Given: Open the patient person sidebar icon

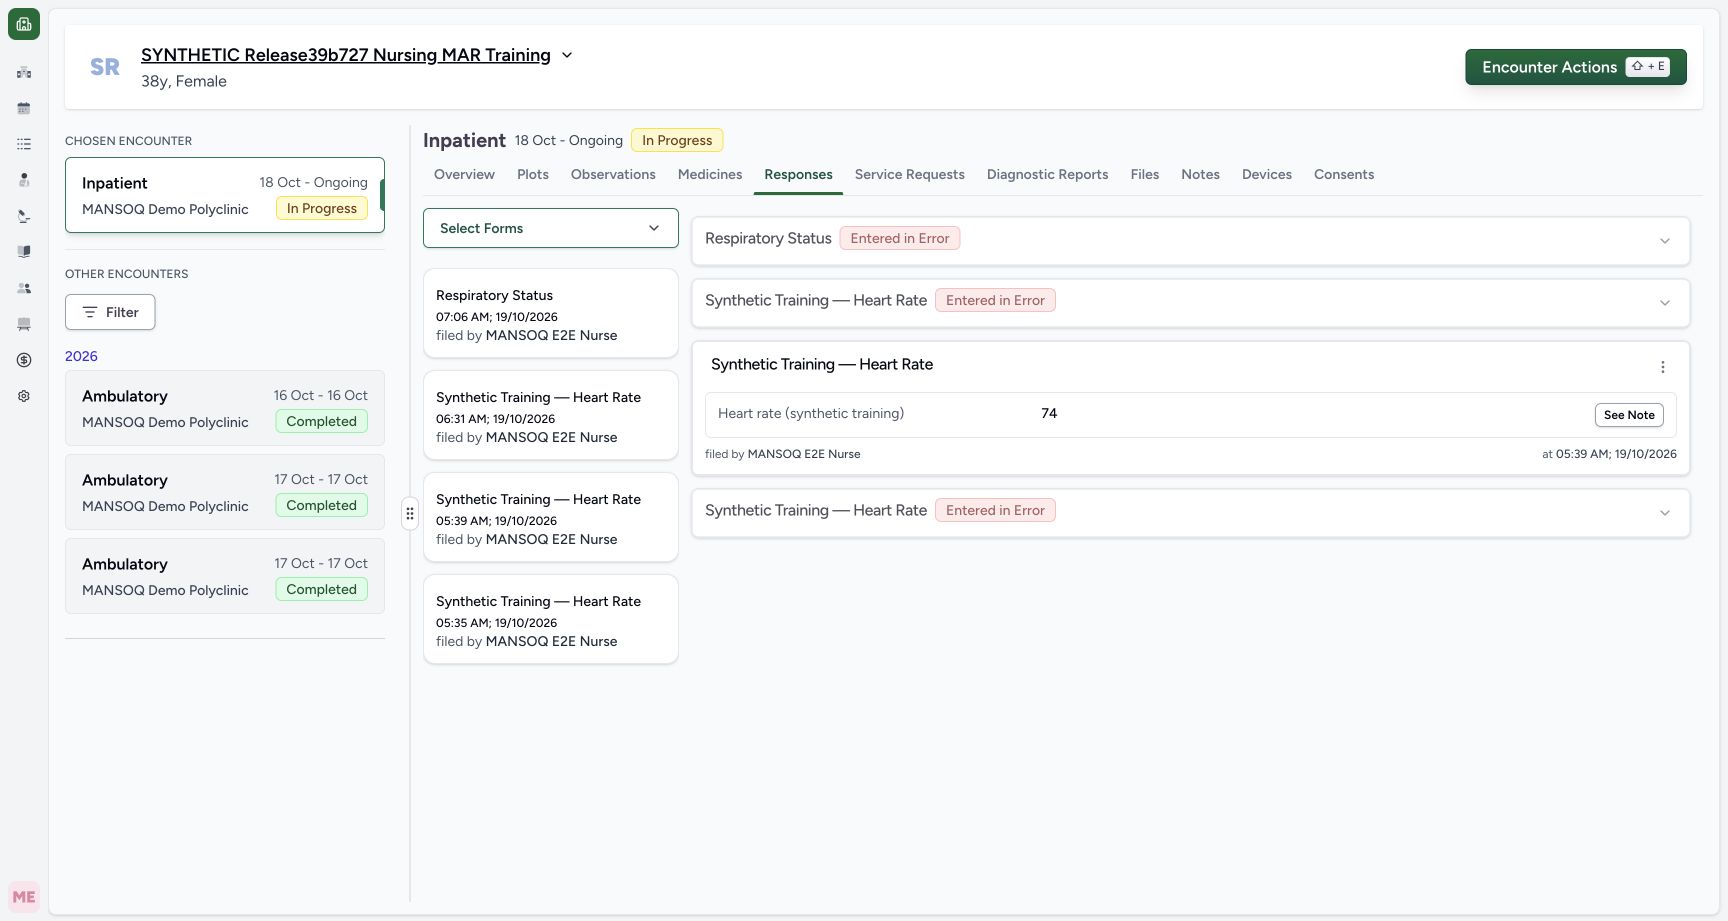Looking at the screenshot, I should pos(24,180).
